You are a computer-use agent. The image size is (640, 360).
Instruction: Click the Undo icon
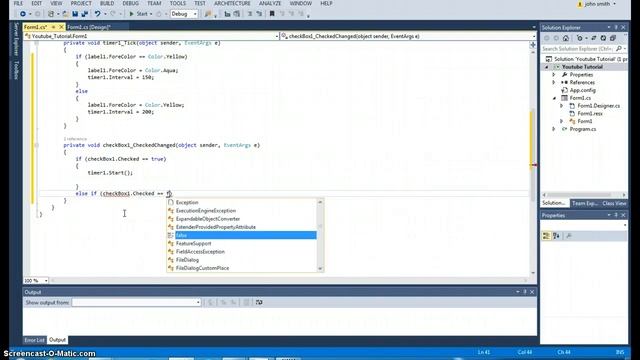point(98,14)
